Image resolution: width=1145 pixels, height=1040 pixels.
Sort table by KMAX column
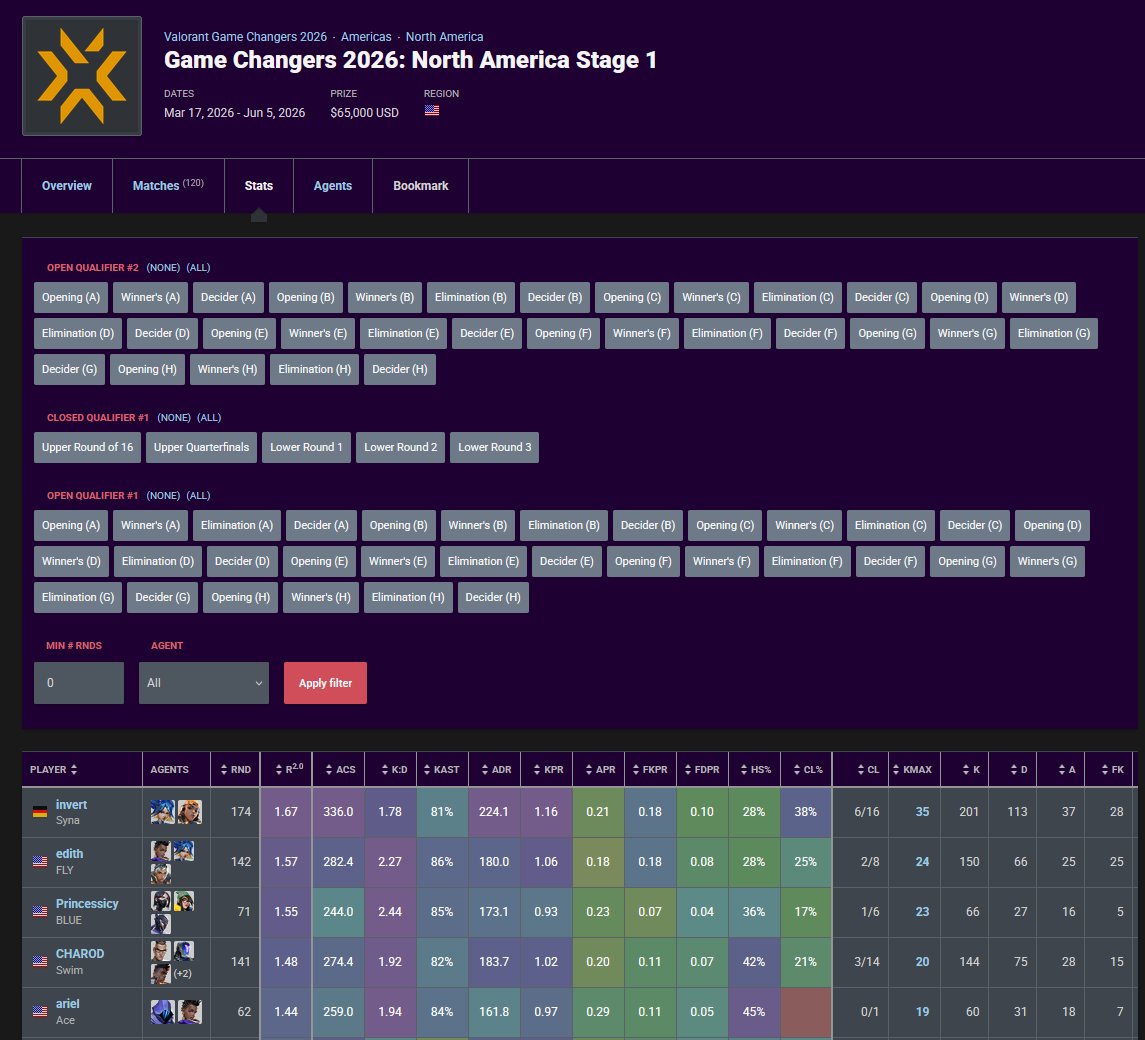914,770
